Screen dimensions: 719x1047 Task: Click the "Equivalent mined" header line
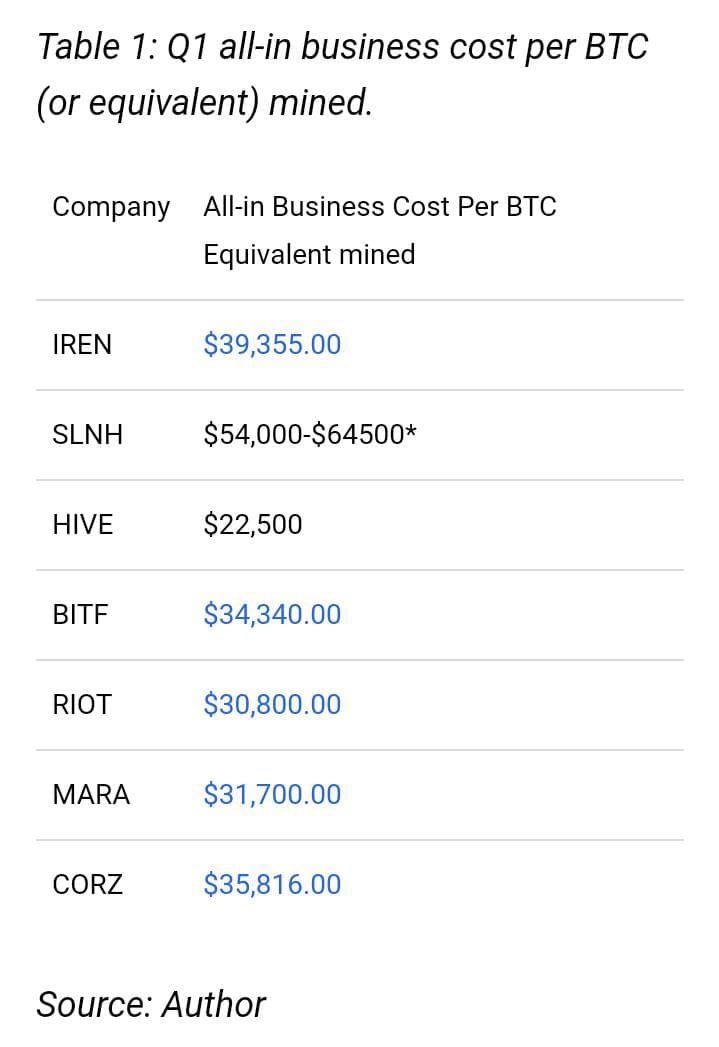coord(309,254)
